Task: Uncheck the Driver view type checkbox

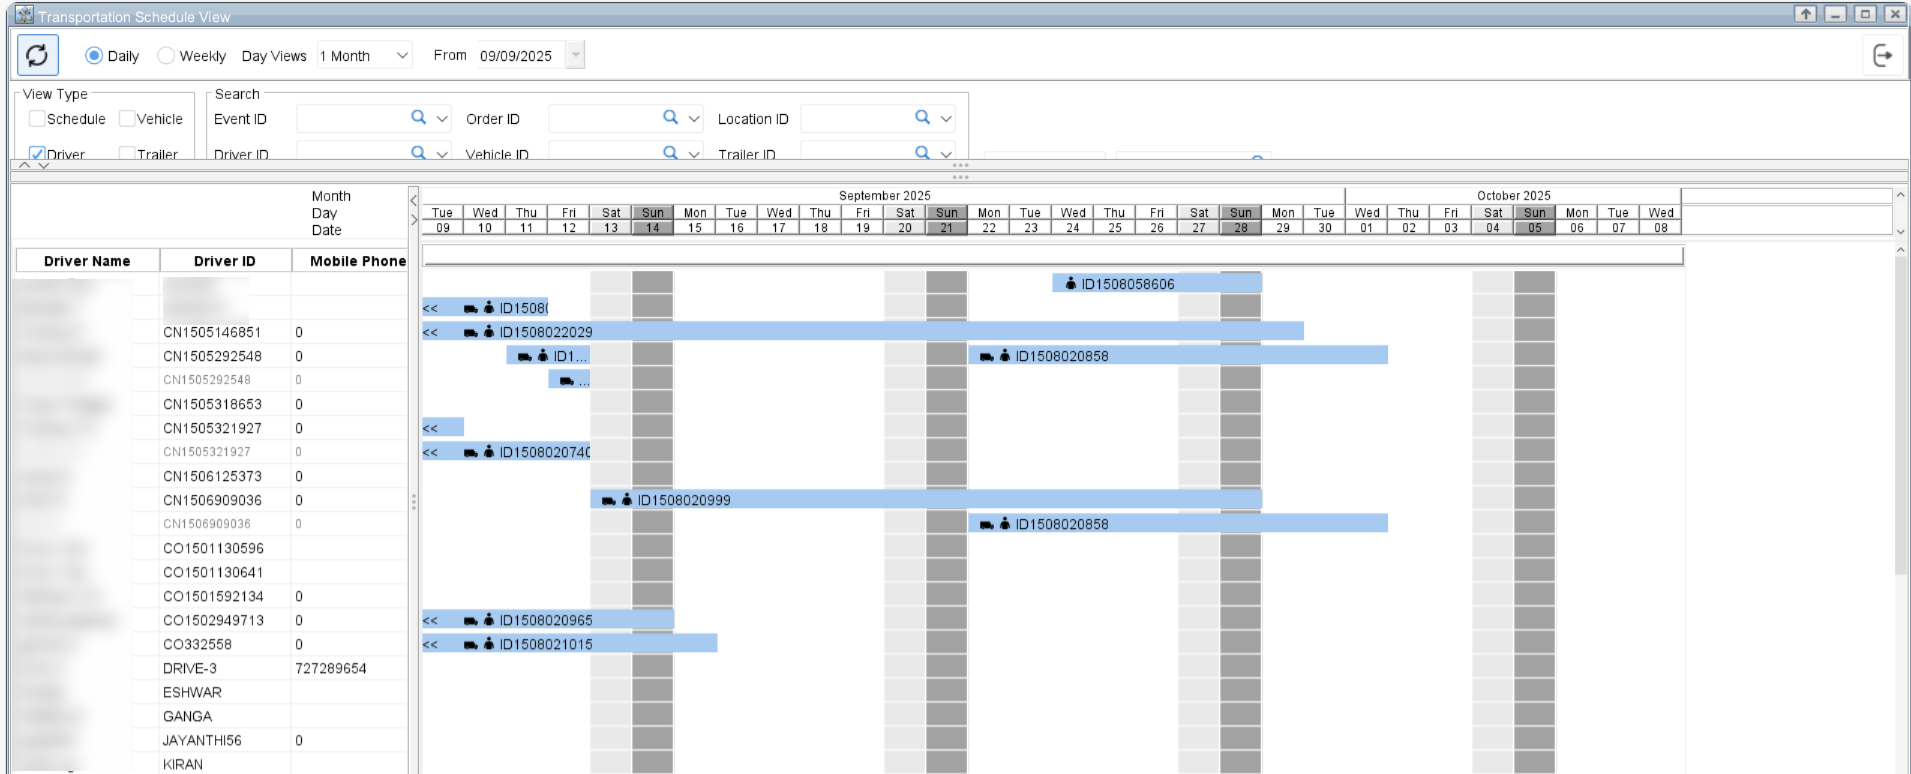Action: (x=37, y=154)
